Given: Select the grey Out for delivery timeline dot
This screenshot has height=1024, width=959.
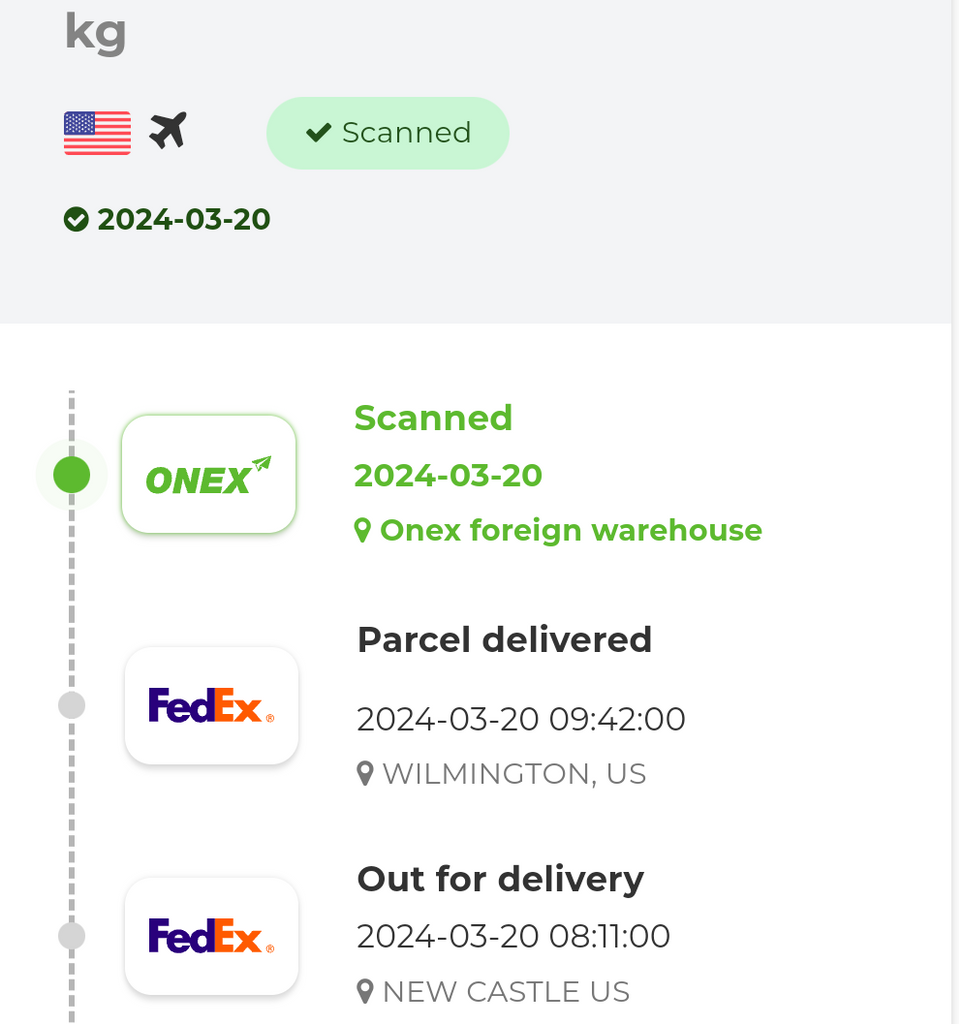Looking at the screenshot, I should [72, 936].
